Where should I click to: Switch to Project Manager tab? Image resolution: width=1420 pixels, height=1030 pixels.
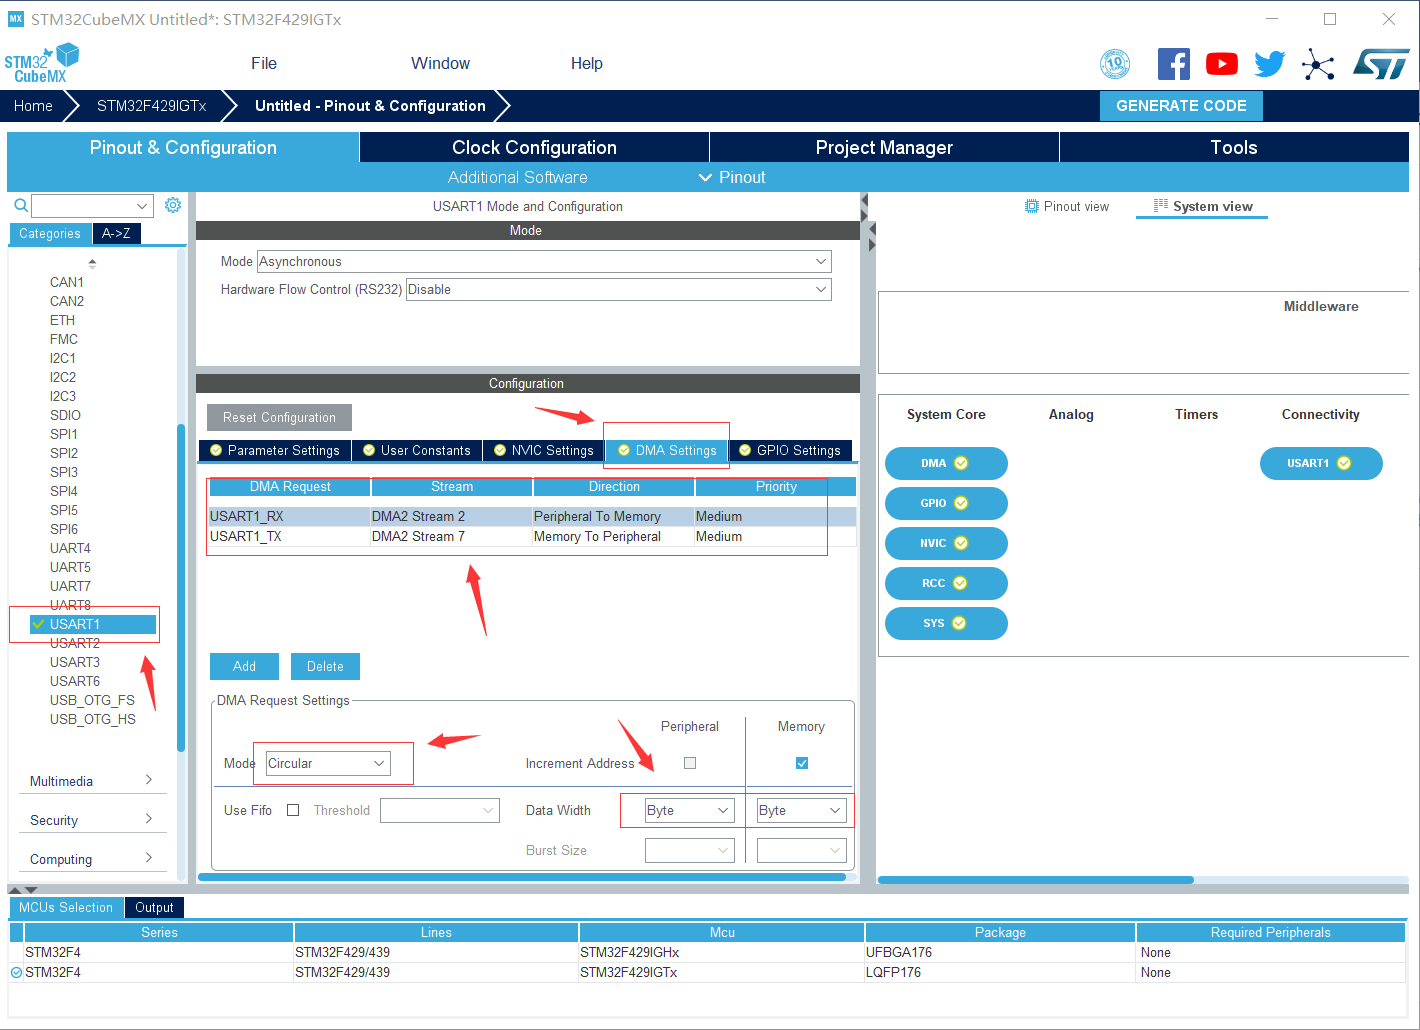(884, 147)
